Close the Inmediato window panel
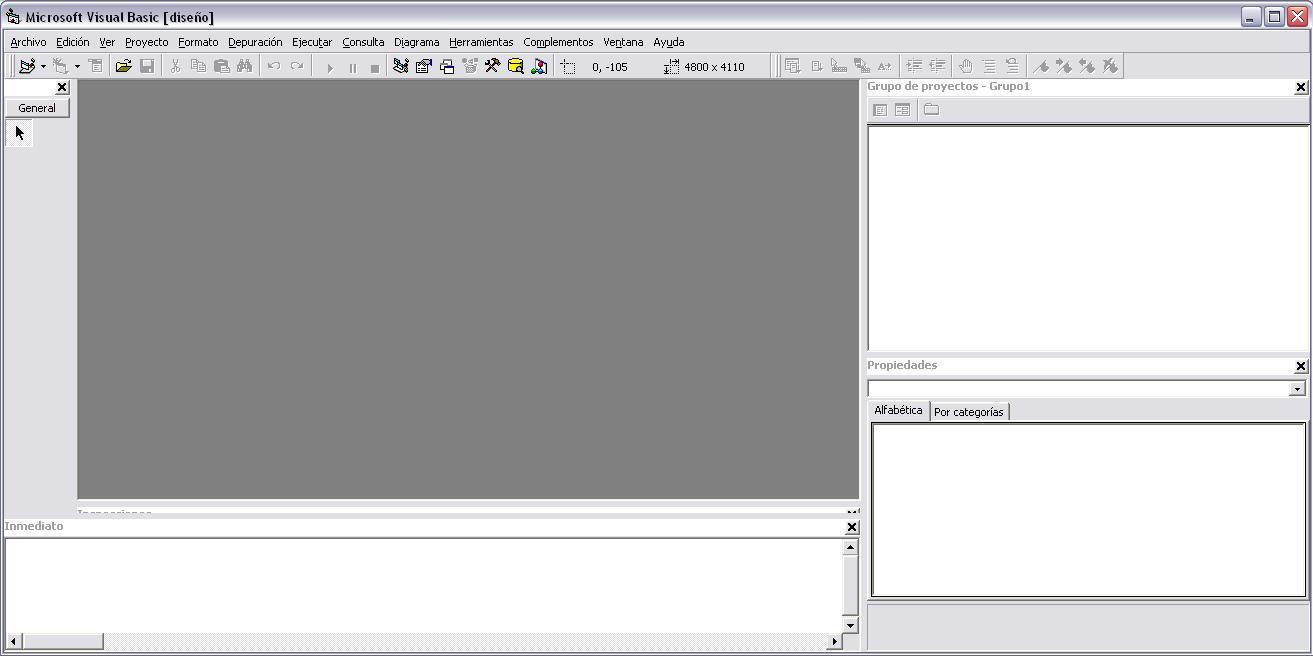Screen dimensions: 1313x656 (x=852, y=527)
